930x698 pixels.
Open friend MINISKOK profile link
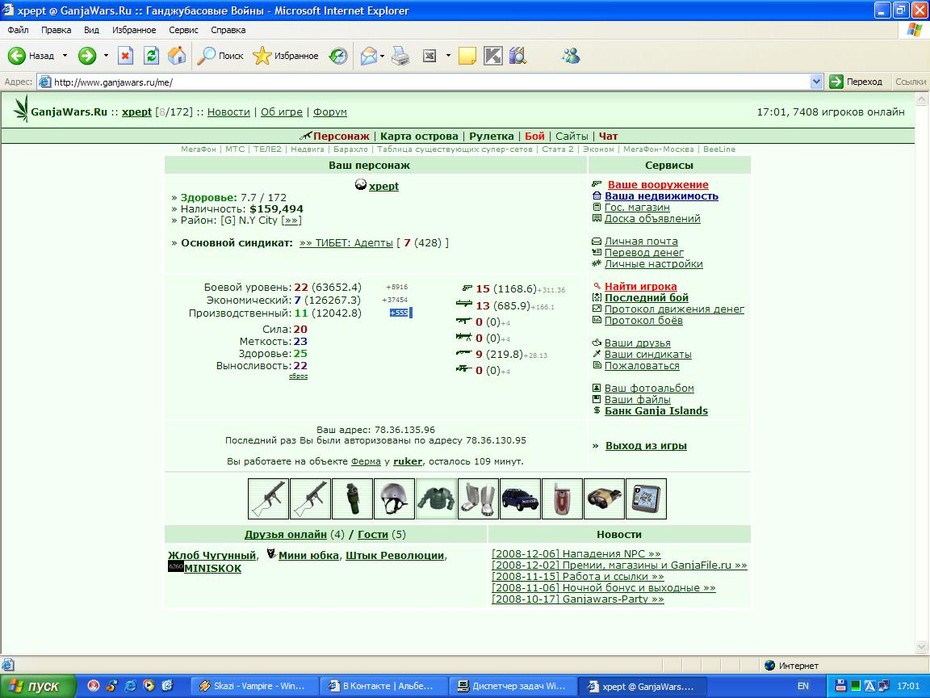212,568
